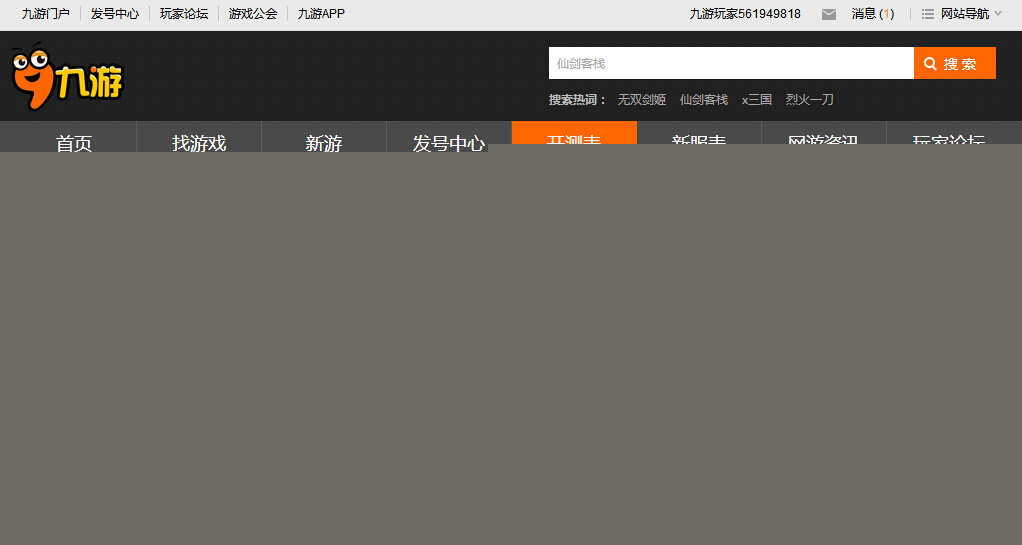Click the envelope mail icon
Viewport: 1022px width, 545px height.
pyautogui.click(x=829, y=14)
